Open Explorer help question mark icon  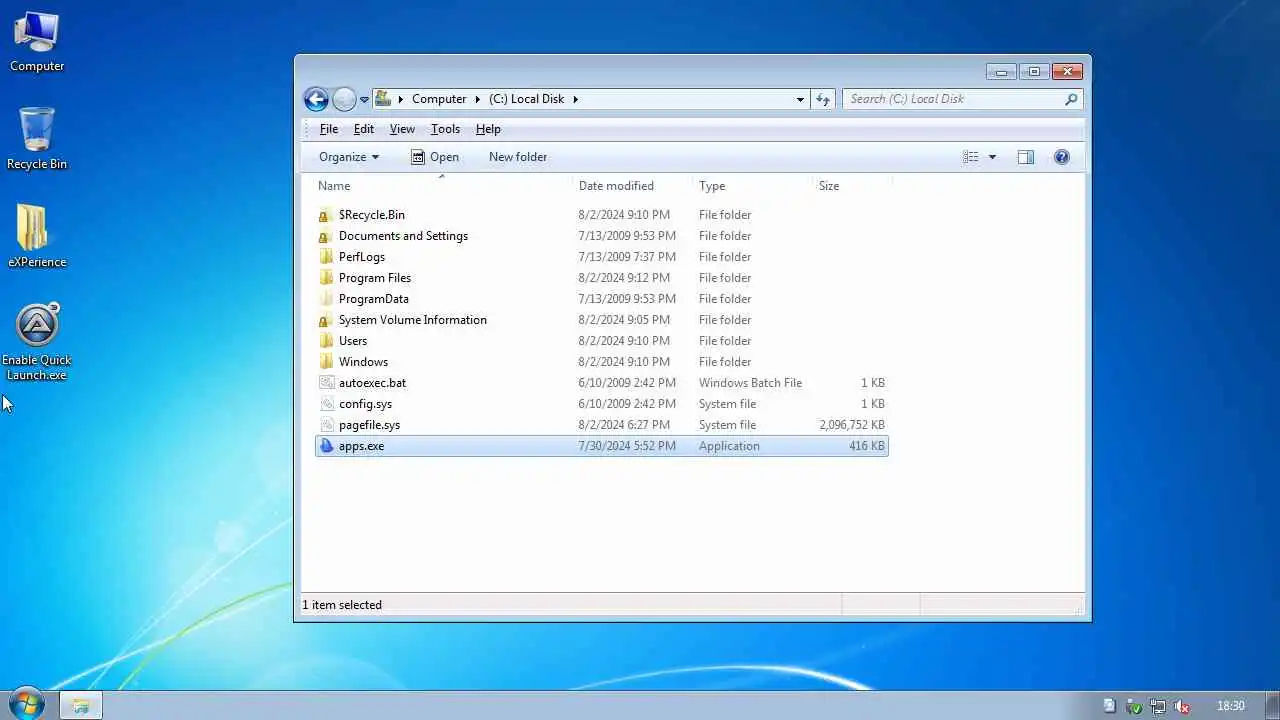click(x=1062, y=157)
